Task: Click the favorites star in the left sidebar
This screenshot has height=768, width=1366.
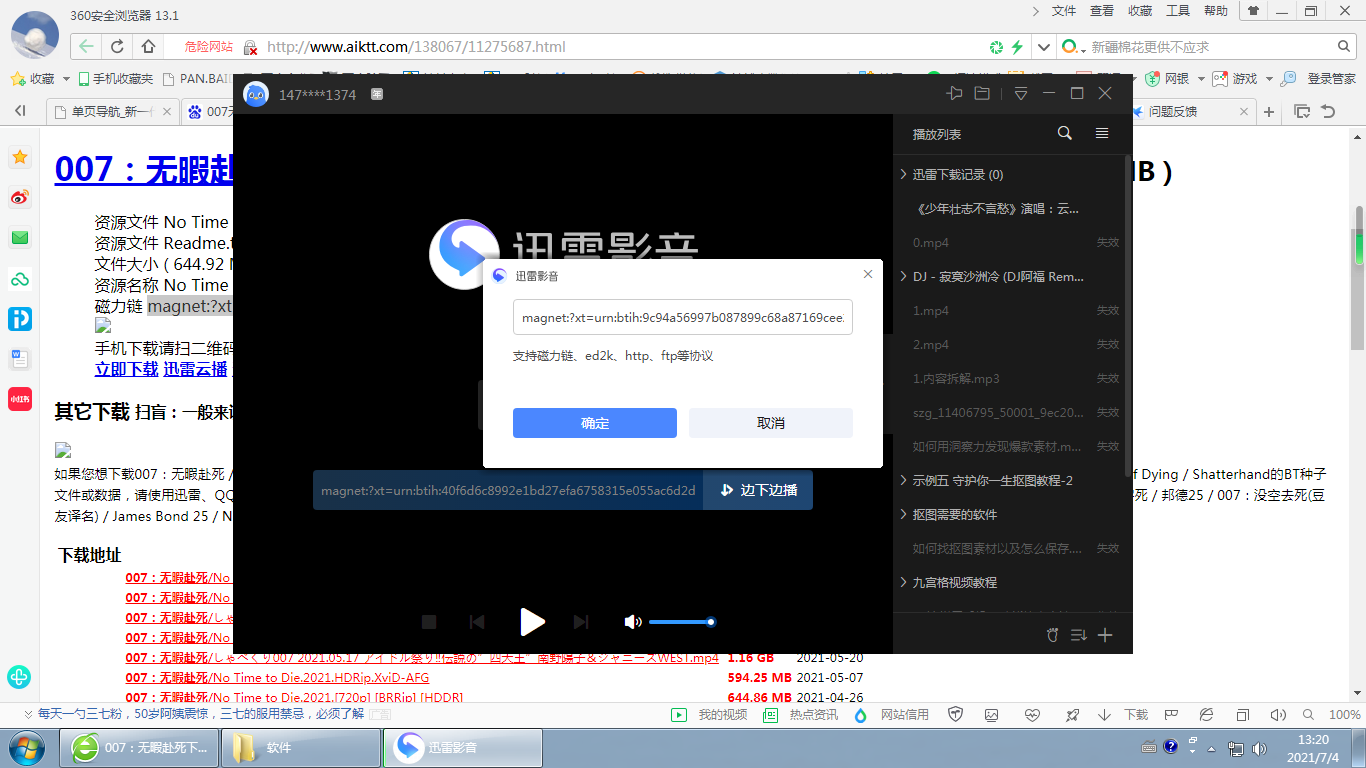Action: point(19,157)
